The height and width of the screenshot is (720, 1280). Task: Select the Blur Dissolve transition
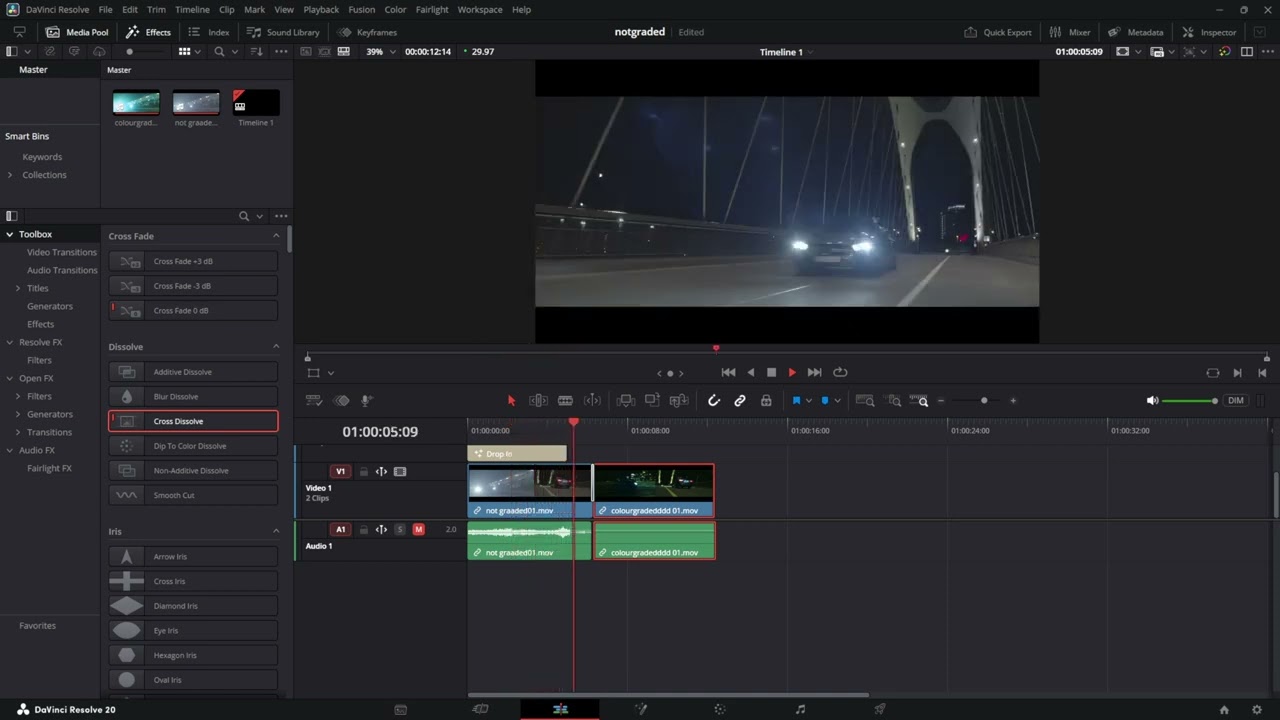pos(193,396)
